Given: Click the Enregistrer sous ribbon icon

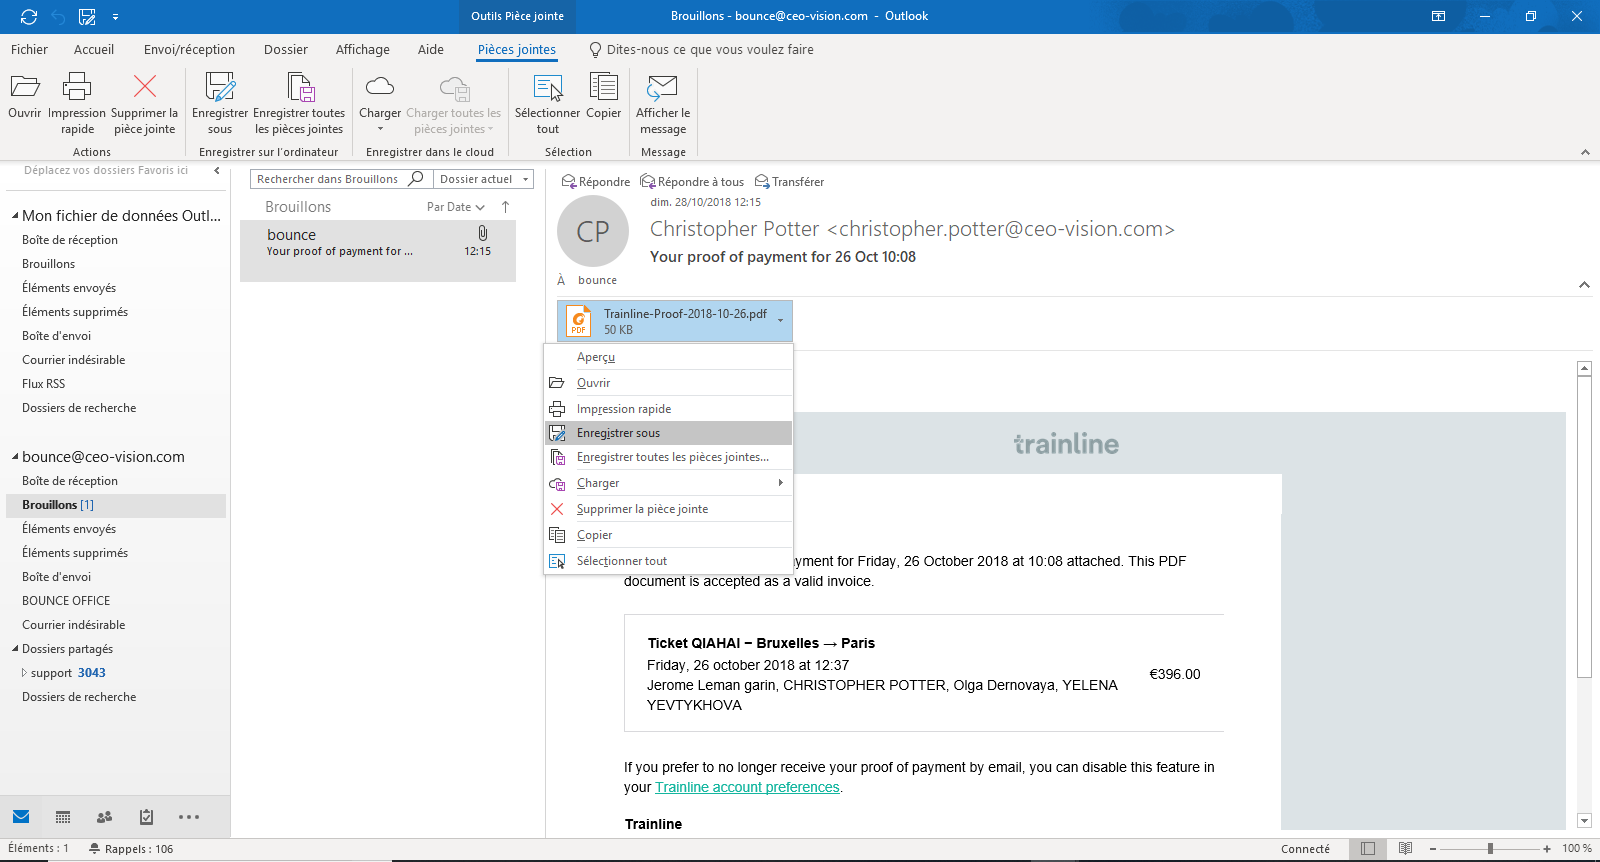Looking at the screenshot, I should point(220,87).
